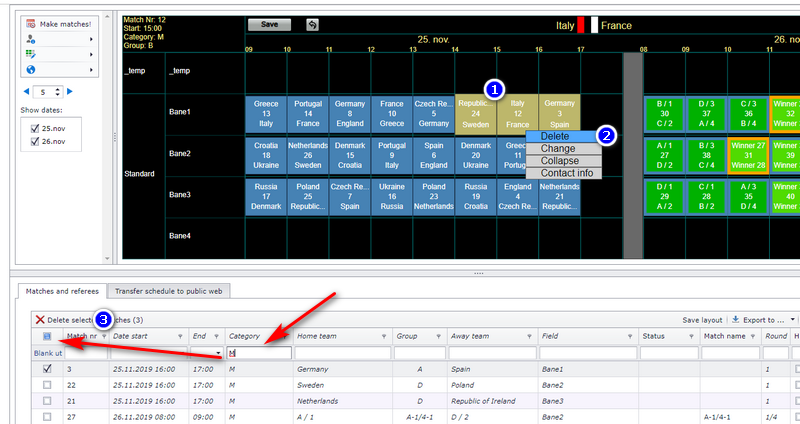800x424 pixels.
Task: Click the red Italy color swatch
Action: click(581, 25)
